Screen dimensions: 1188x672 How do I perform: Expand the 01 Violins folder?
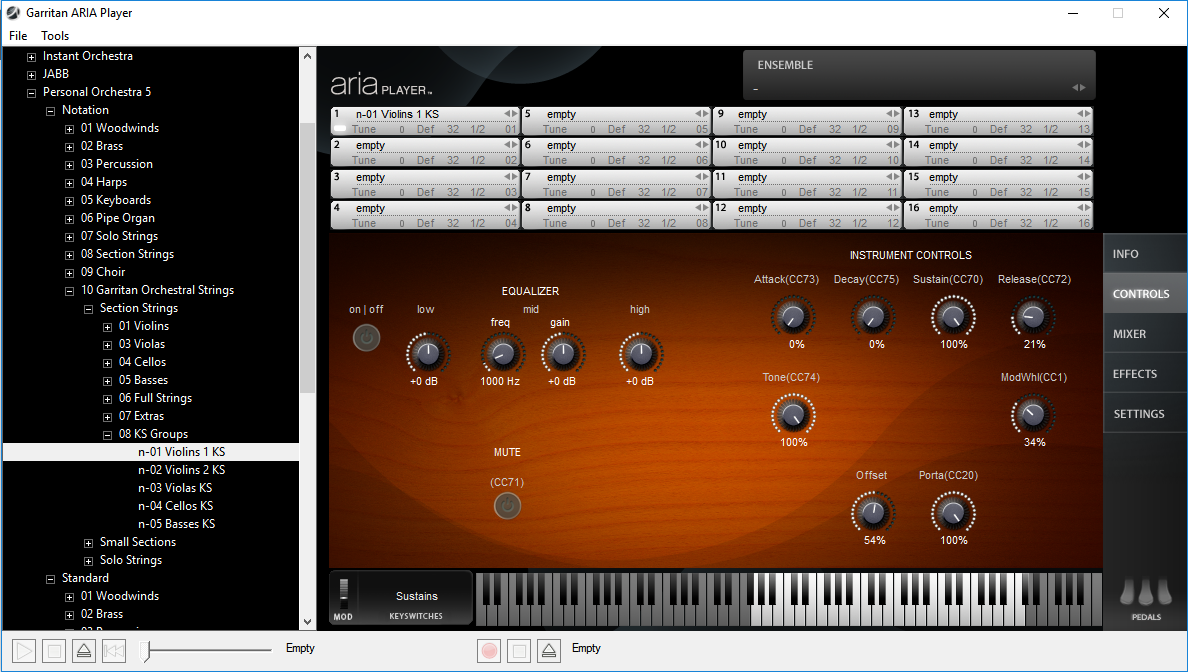pyautogui.click(x=108, y=326)
